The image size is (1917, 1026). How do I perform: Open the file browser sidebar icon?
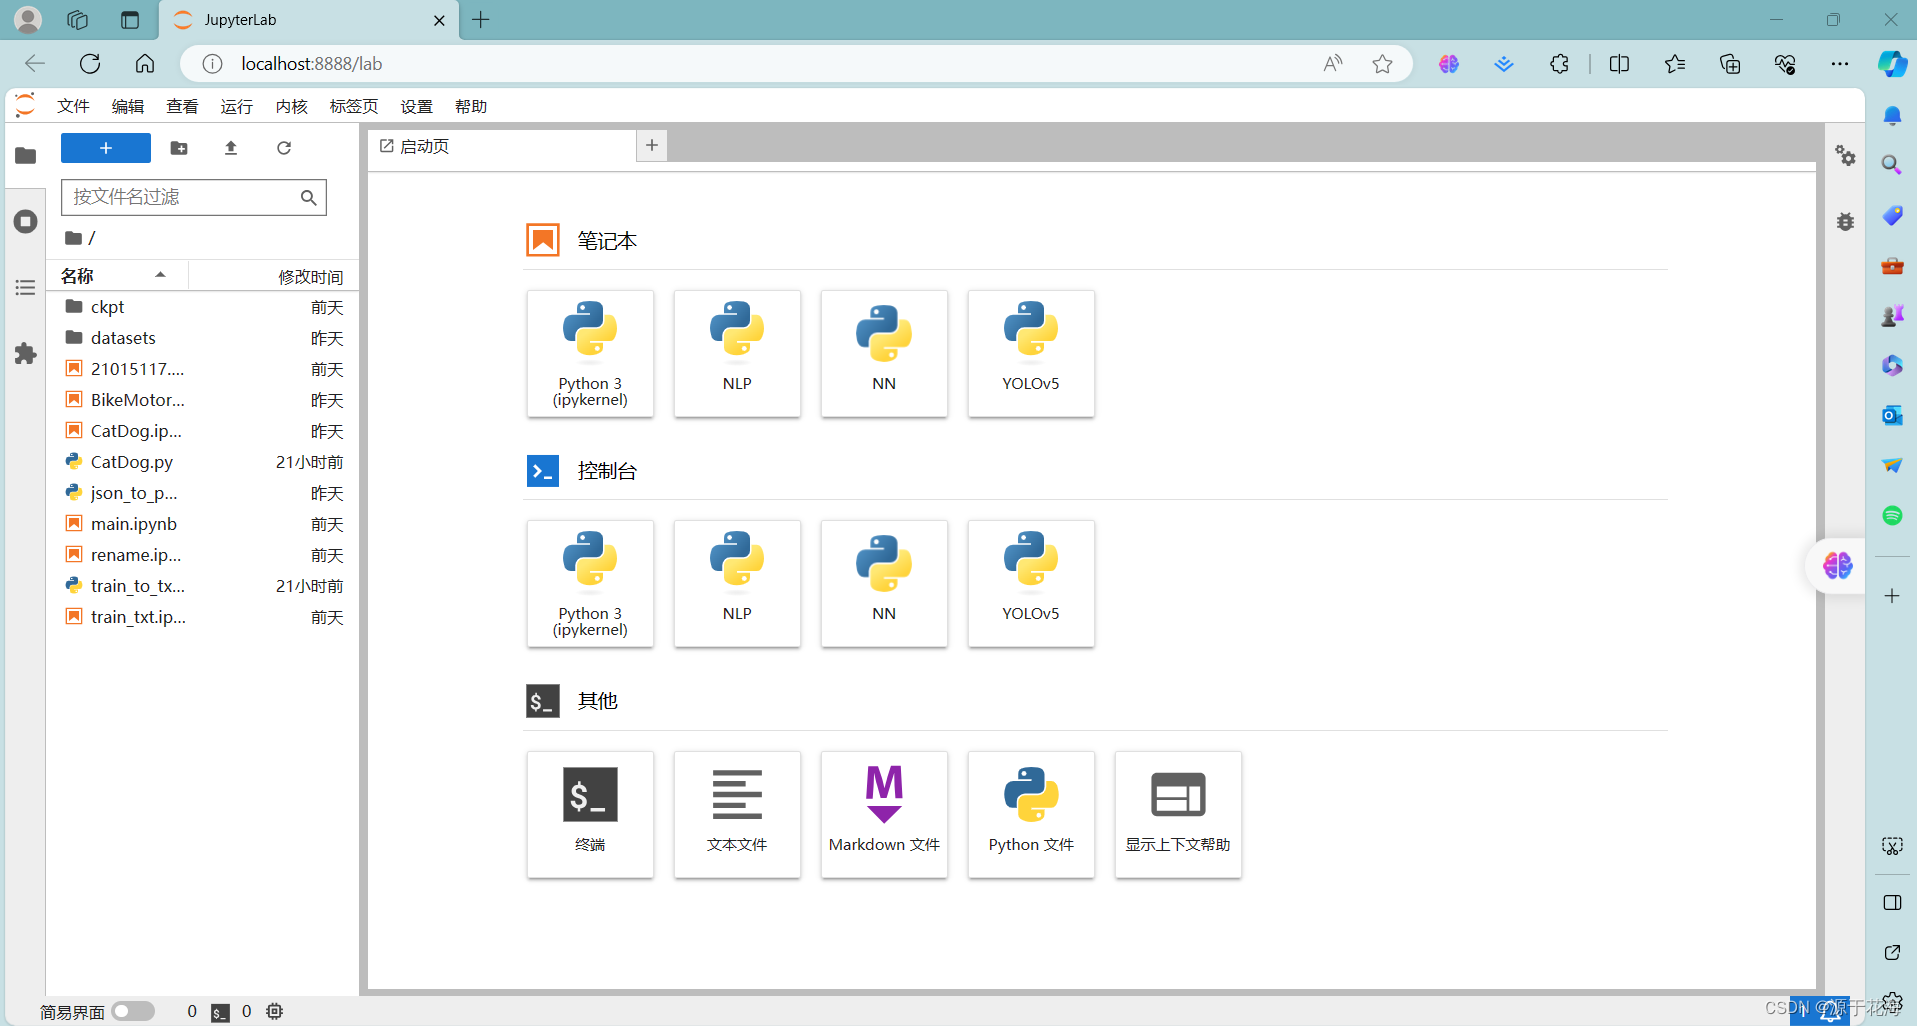point(26,155)
